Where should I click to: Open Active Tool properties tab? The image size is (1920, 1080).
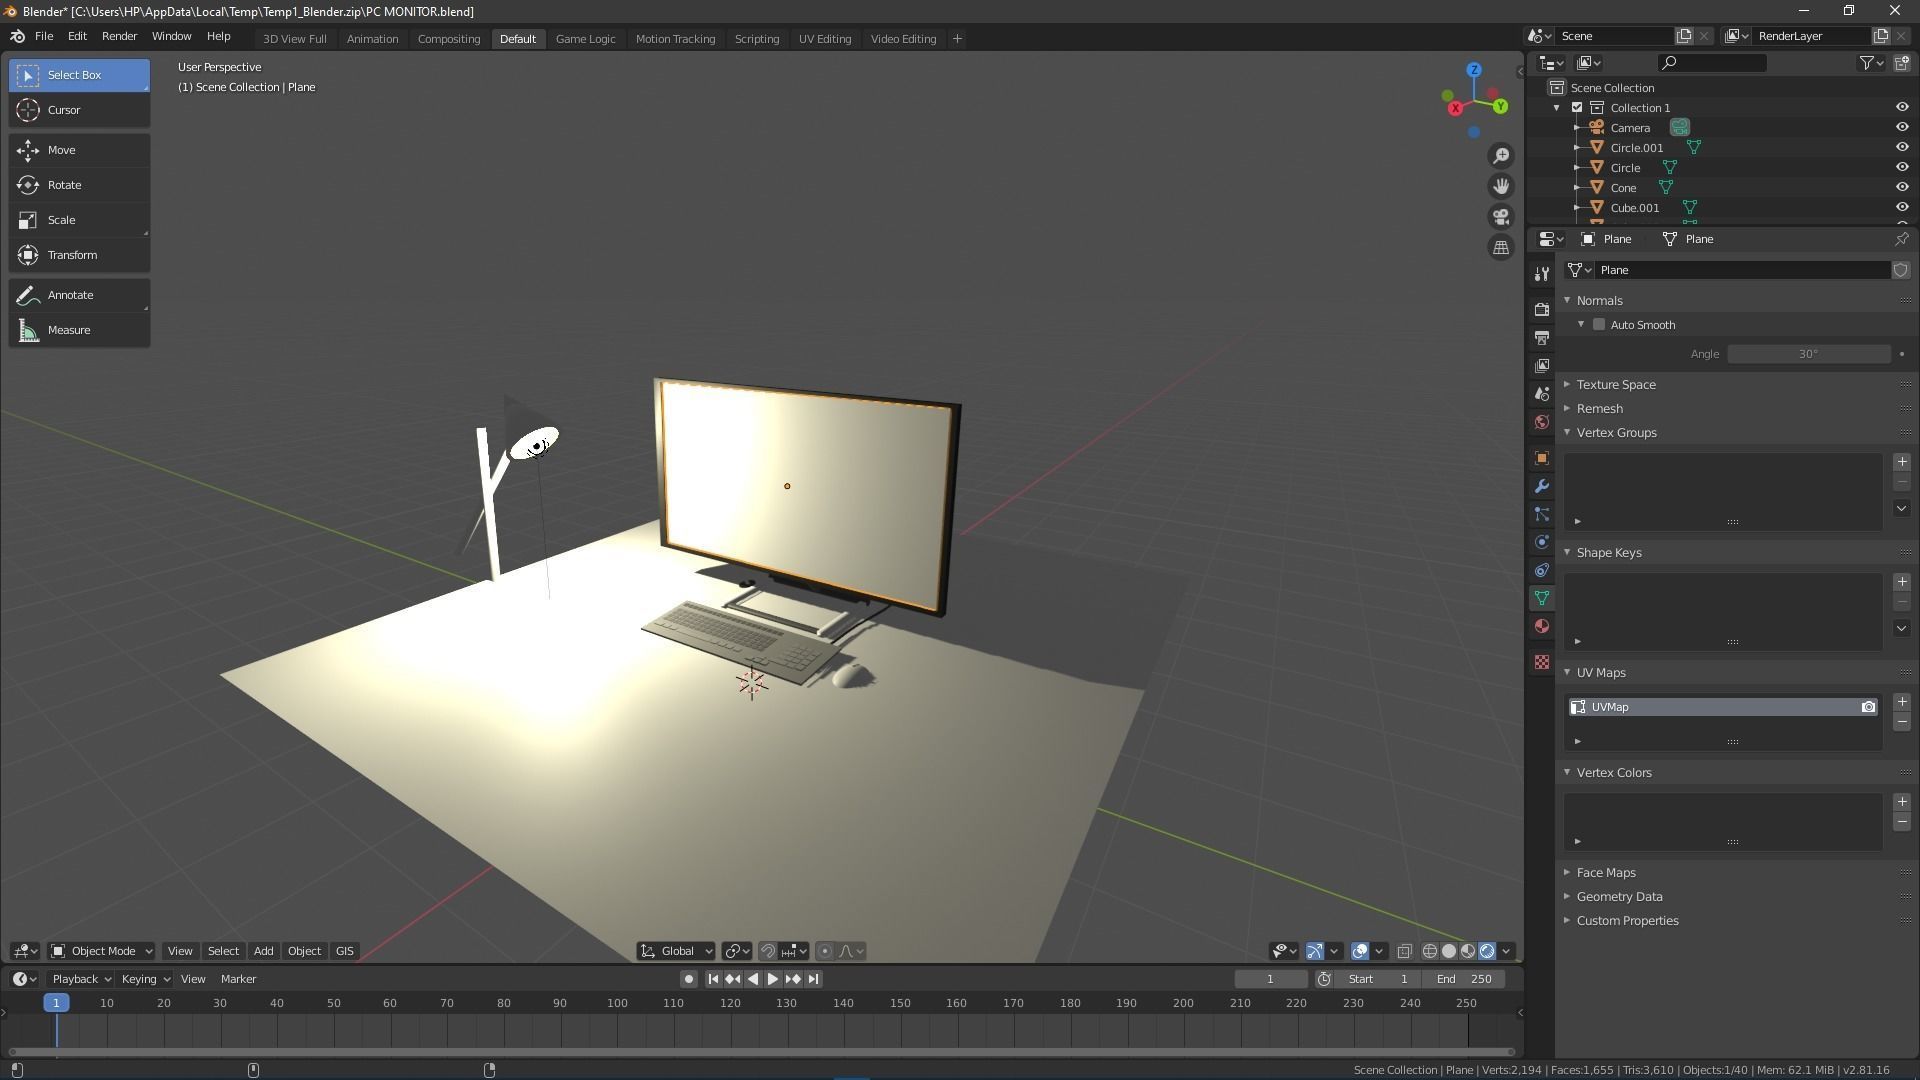click(x=1542, y=274)
